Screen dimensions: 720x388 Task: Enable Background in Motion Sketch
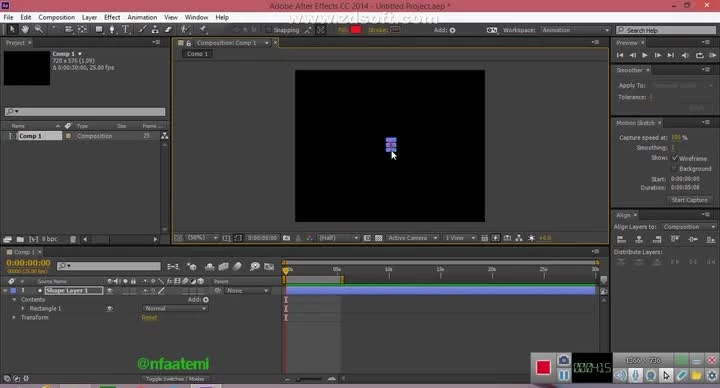(x=675, y=169)
